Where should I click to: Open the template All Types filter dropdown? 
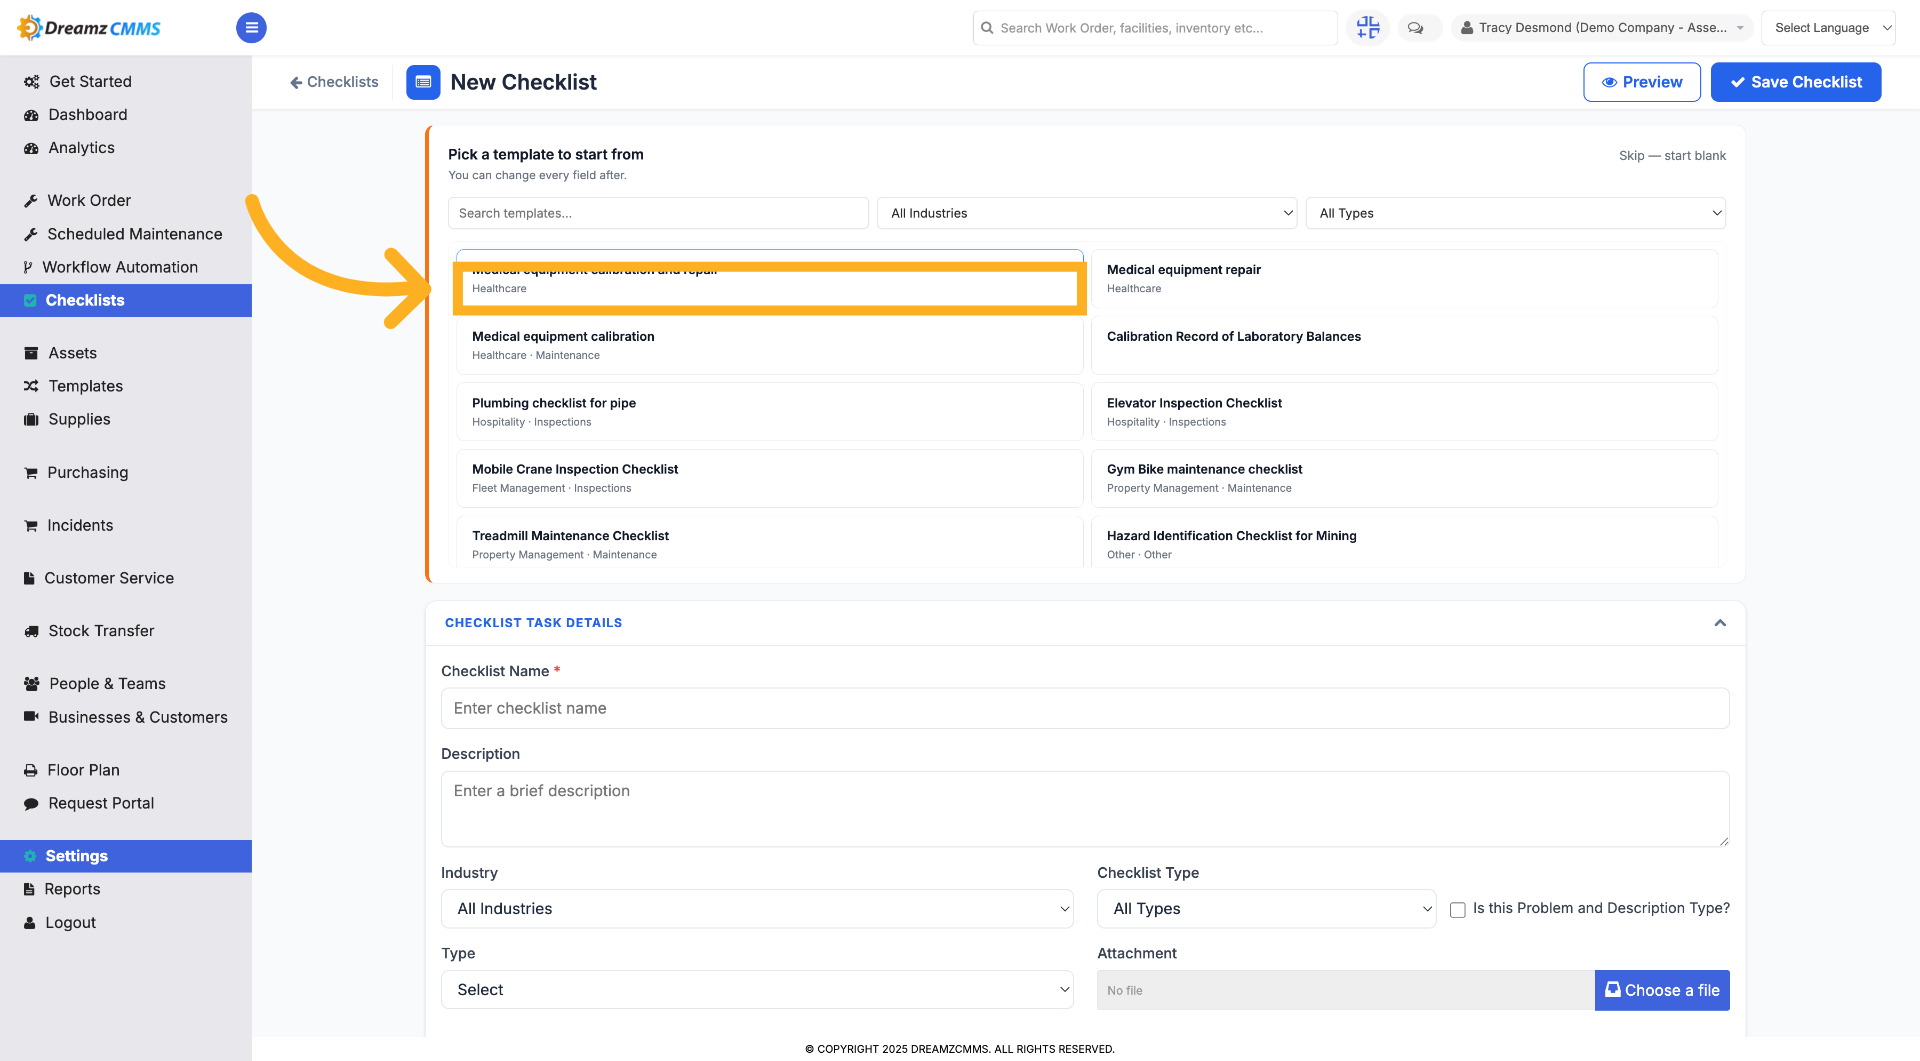click(x=1515, y=213)
